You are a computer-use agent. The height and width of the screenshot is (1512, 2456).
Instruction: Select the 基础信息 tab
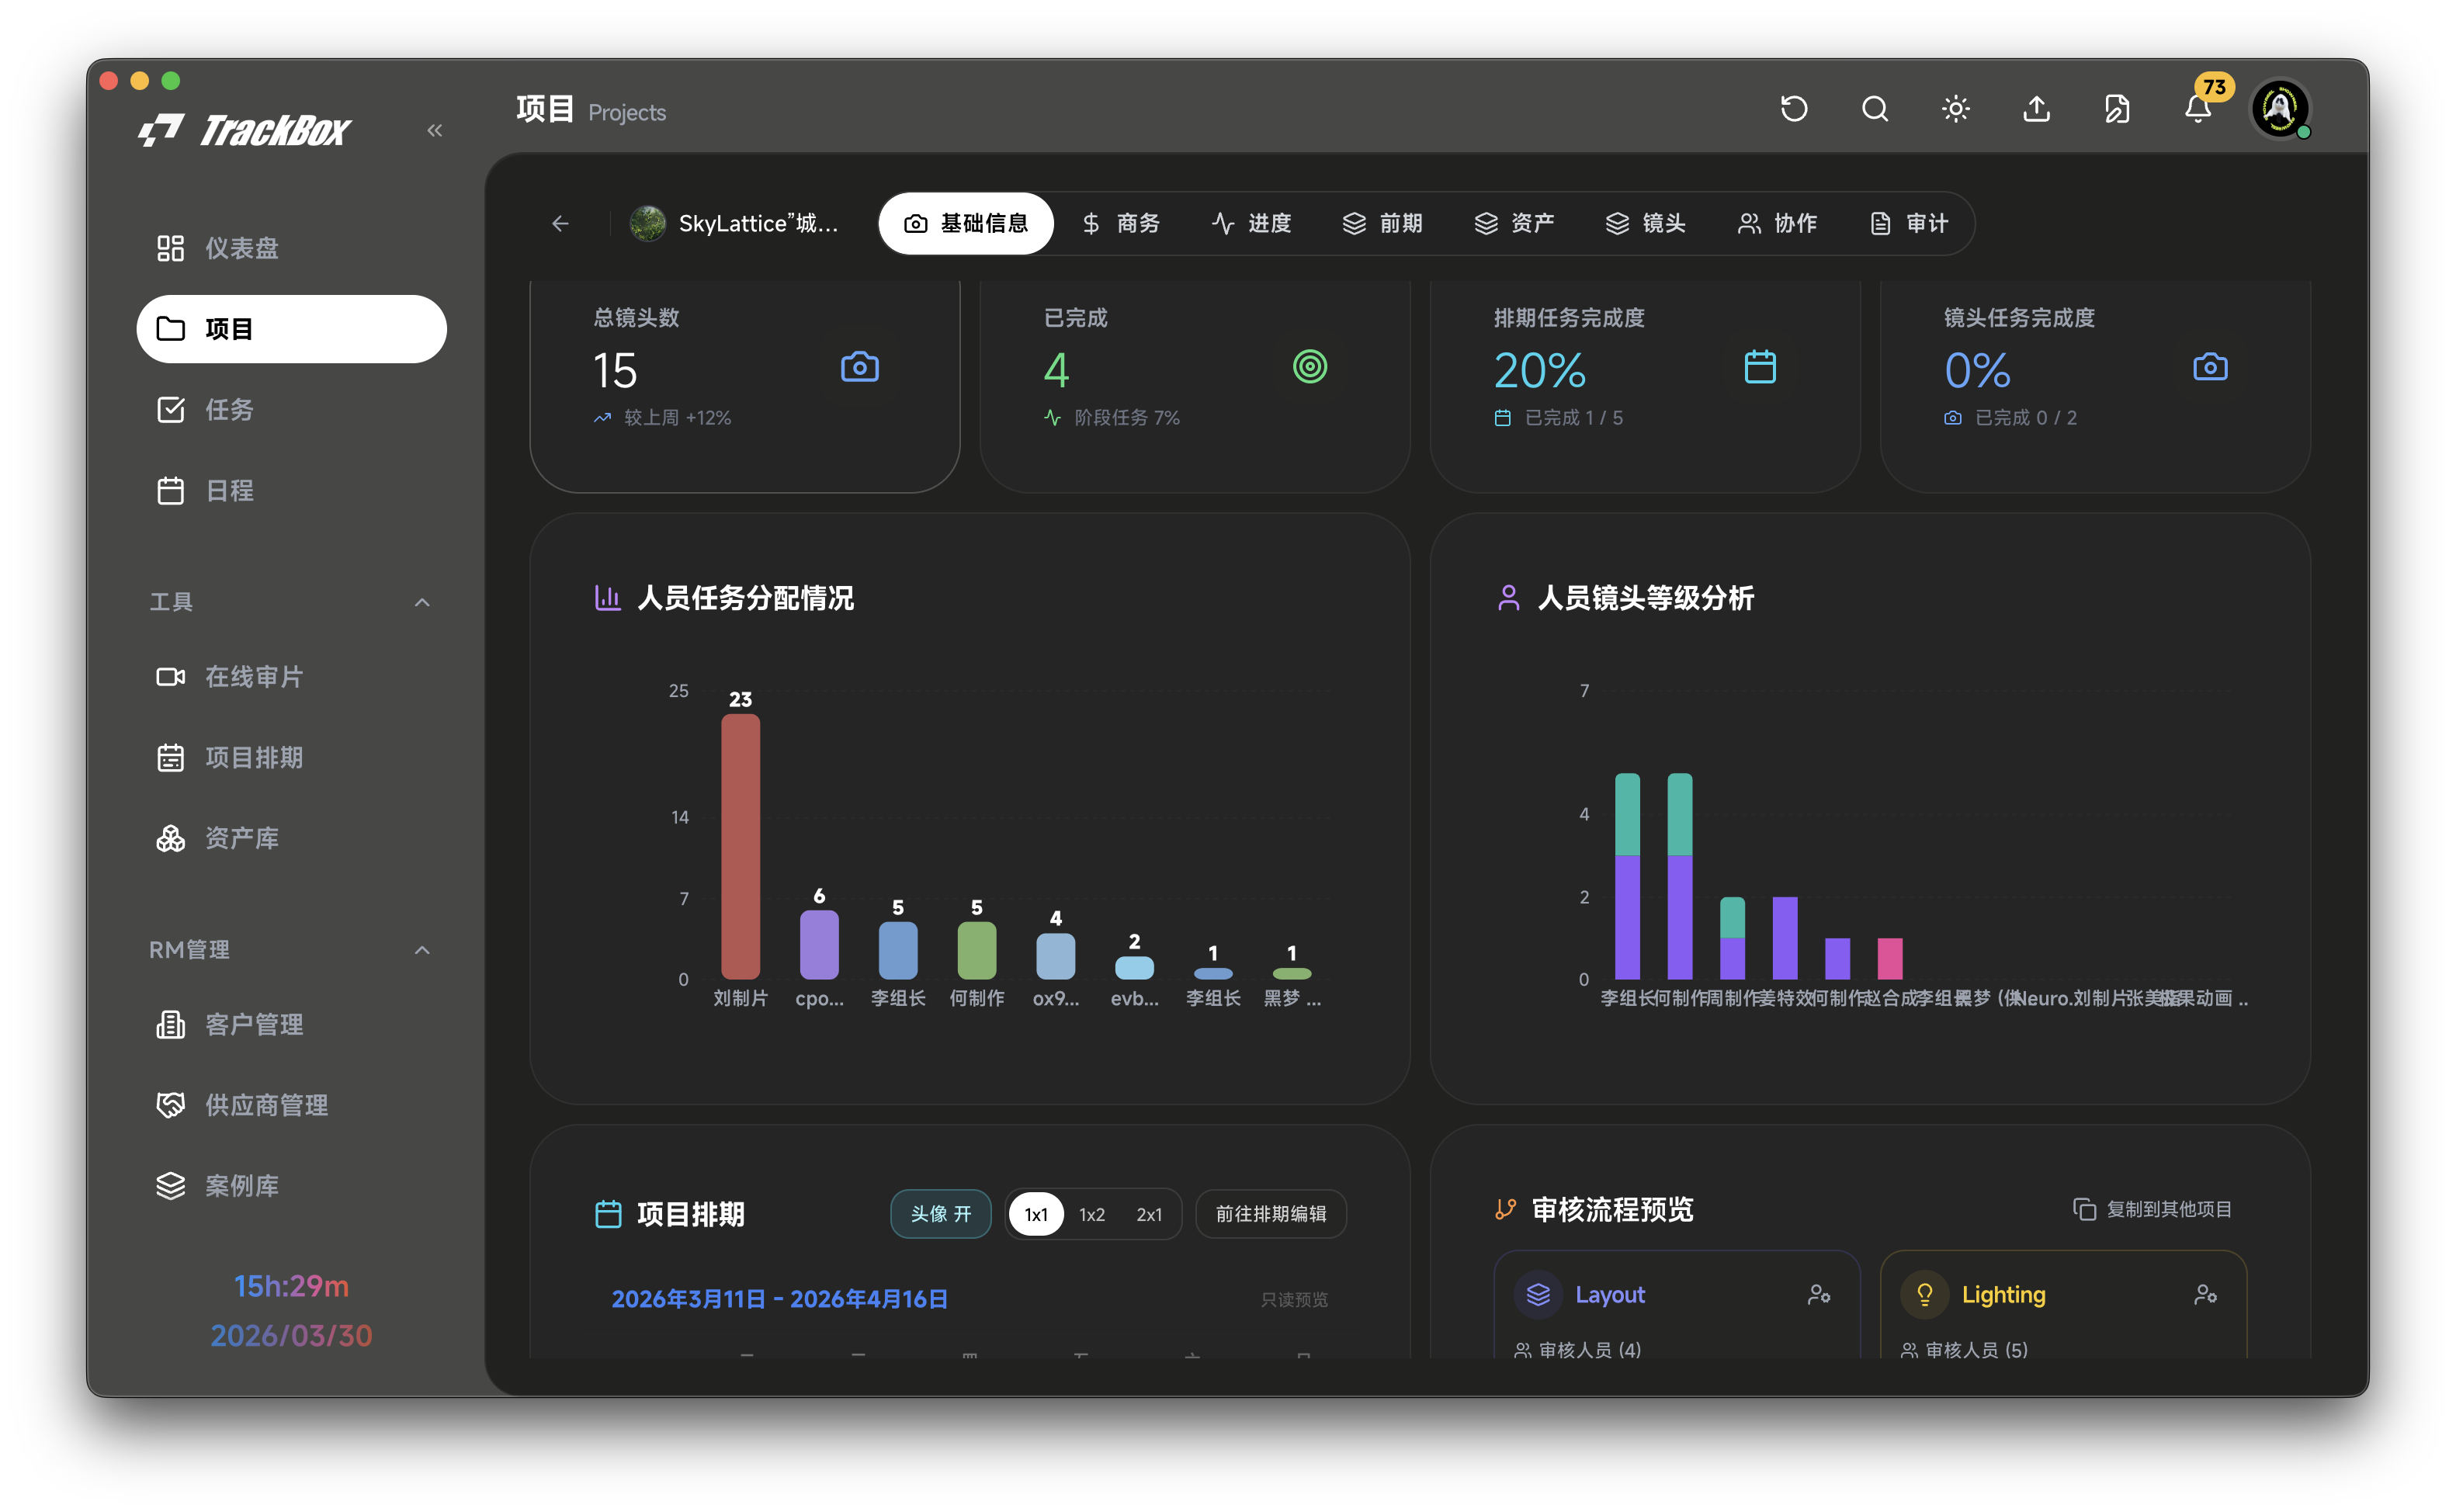point(966,223)
